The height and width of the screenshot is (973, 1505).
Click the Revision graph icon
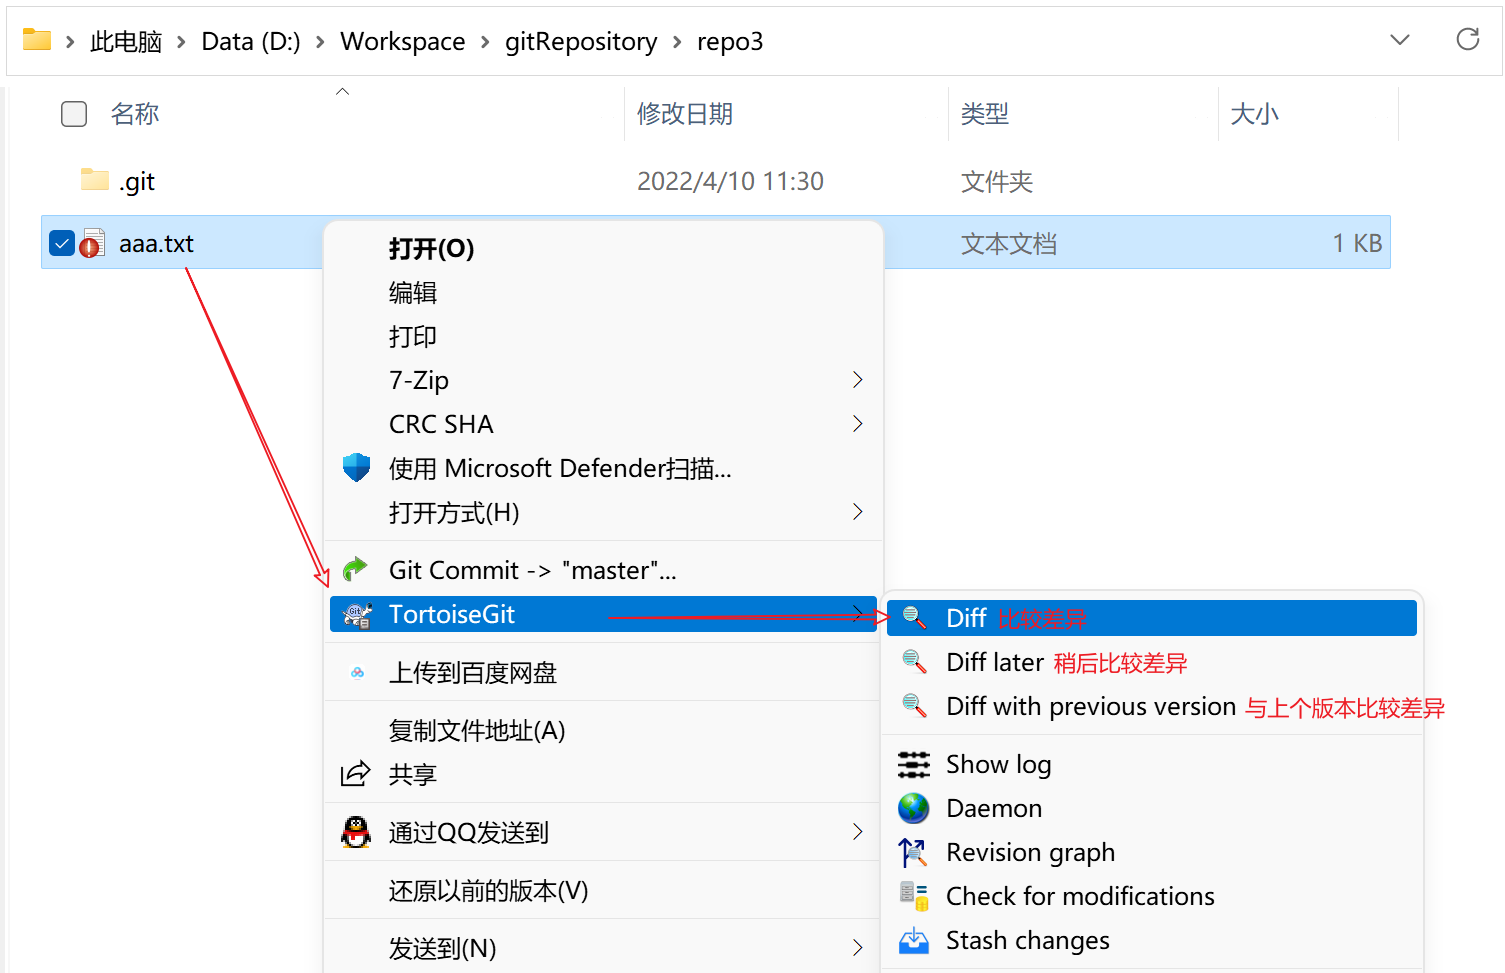(913, 853)
